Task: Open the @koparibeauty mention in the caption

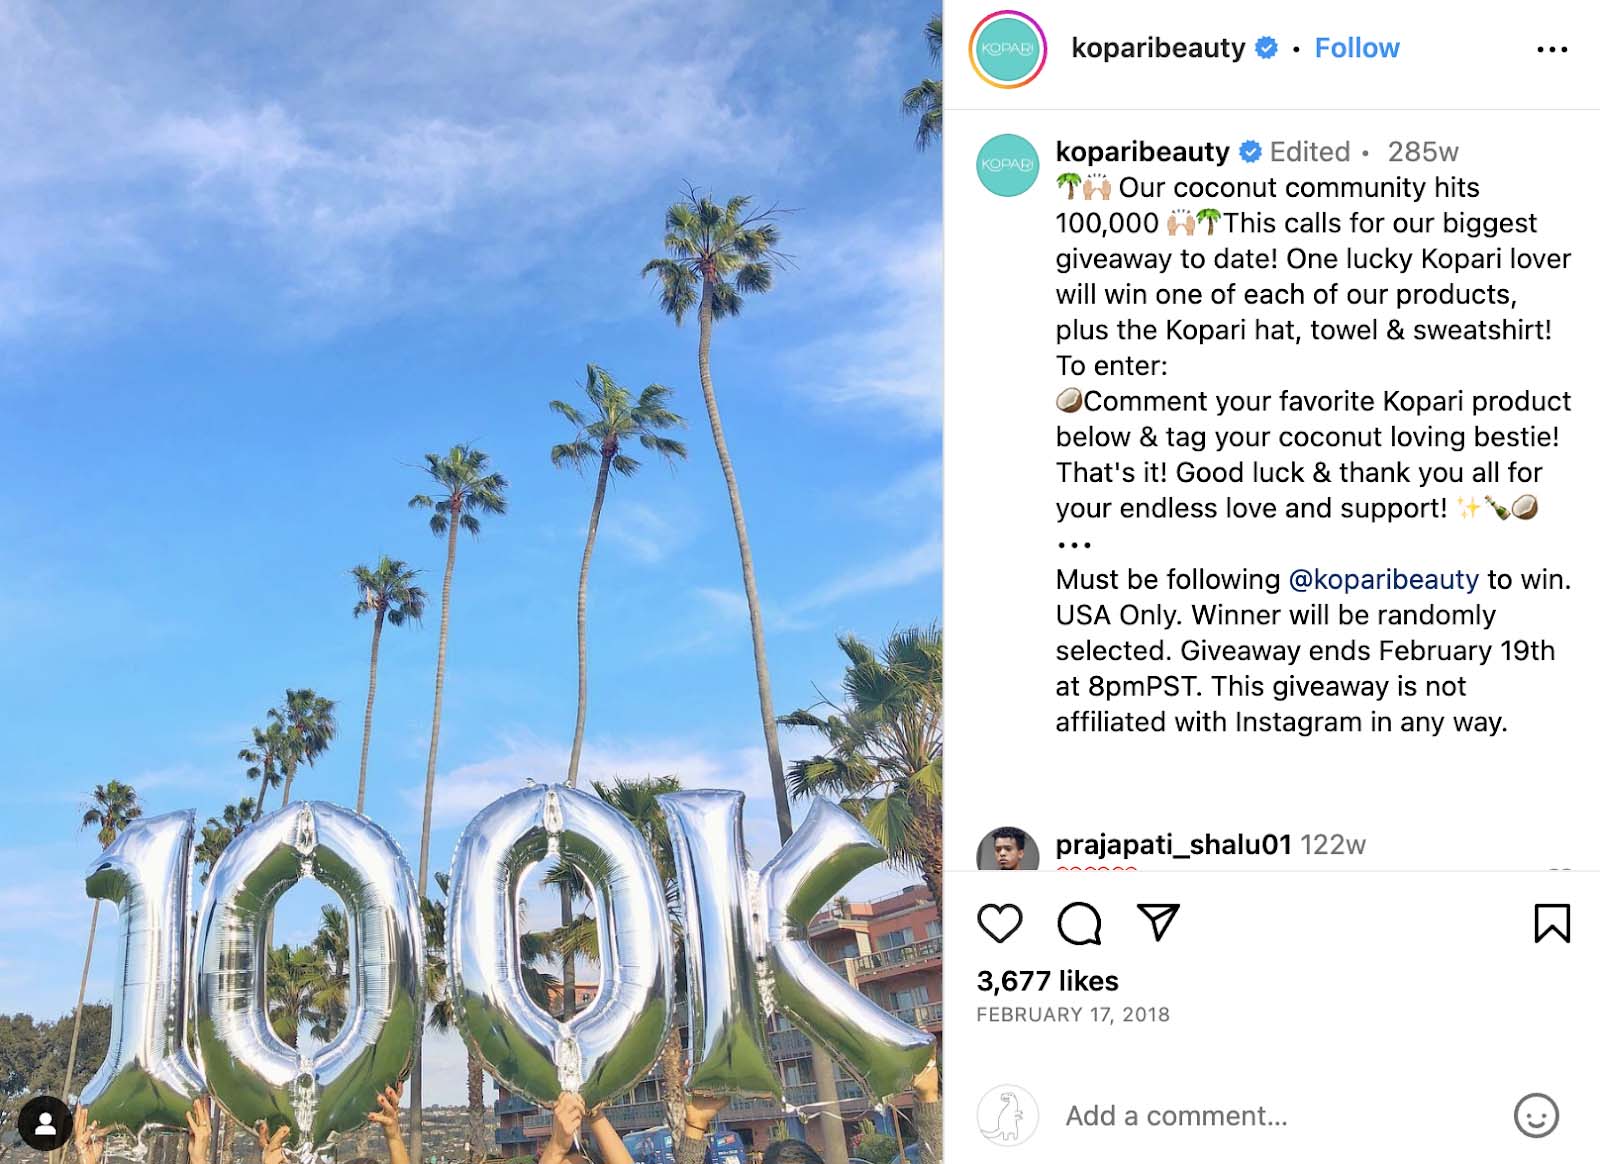Action: coord(1381,580)
